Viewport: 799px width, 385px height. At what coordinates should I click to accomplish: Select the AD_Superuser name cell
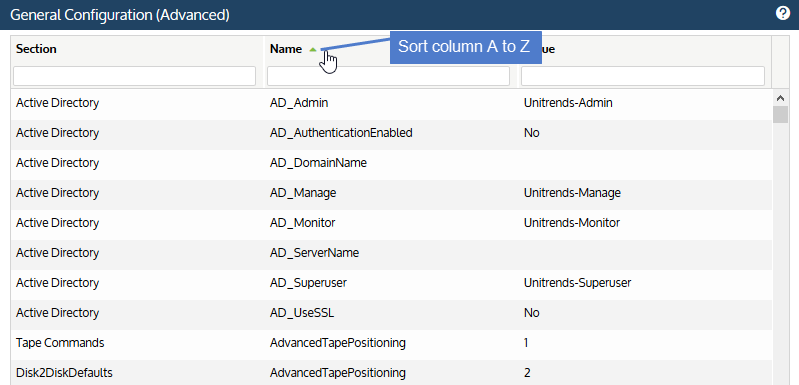pyautogui.click(x=308, y=283)
